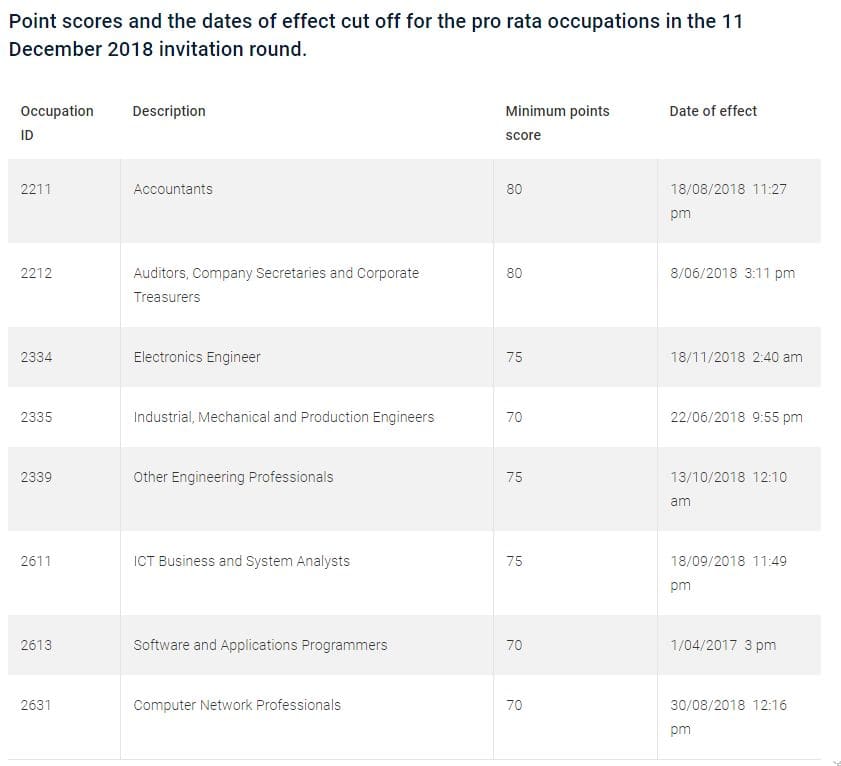Click Auditors, Company Secretaries and Corporate Treasurers
The image size is (841, 766).
click(276, 285)
